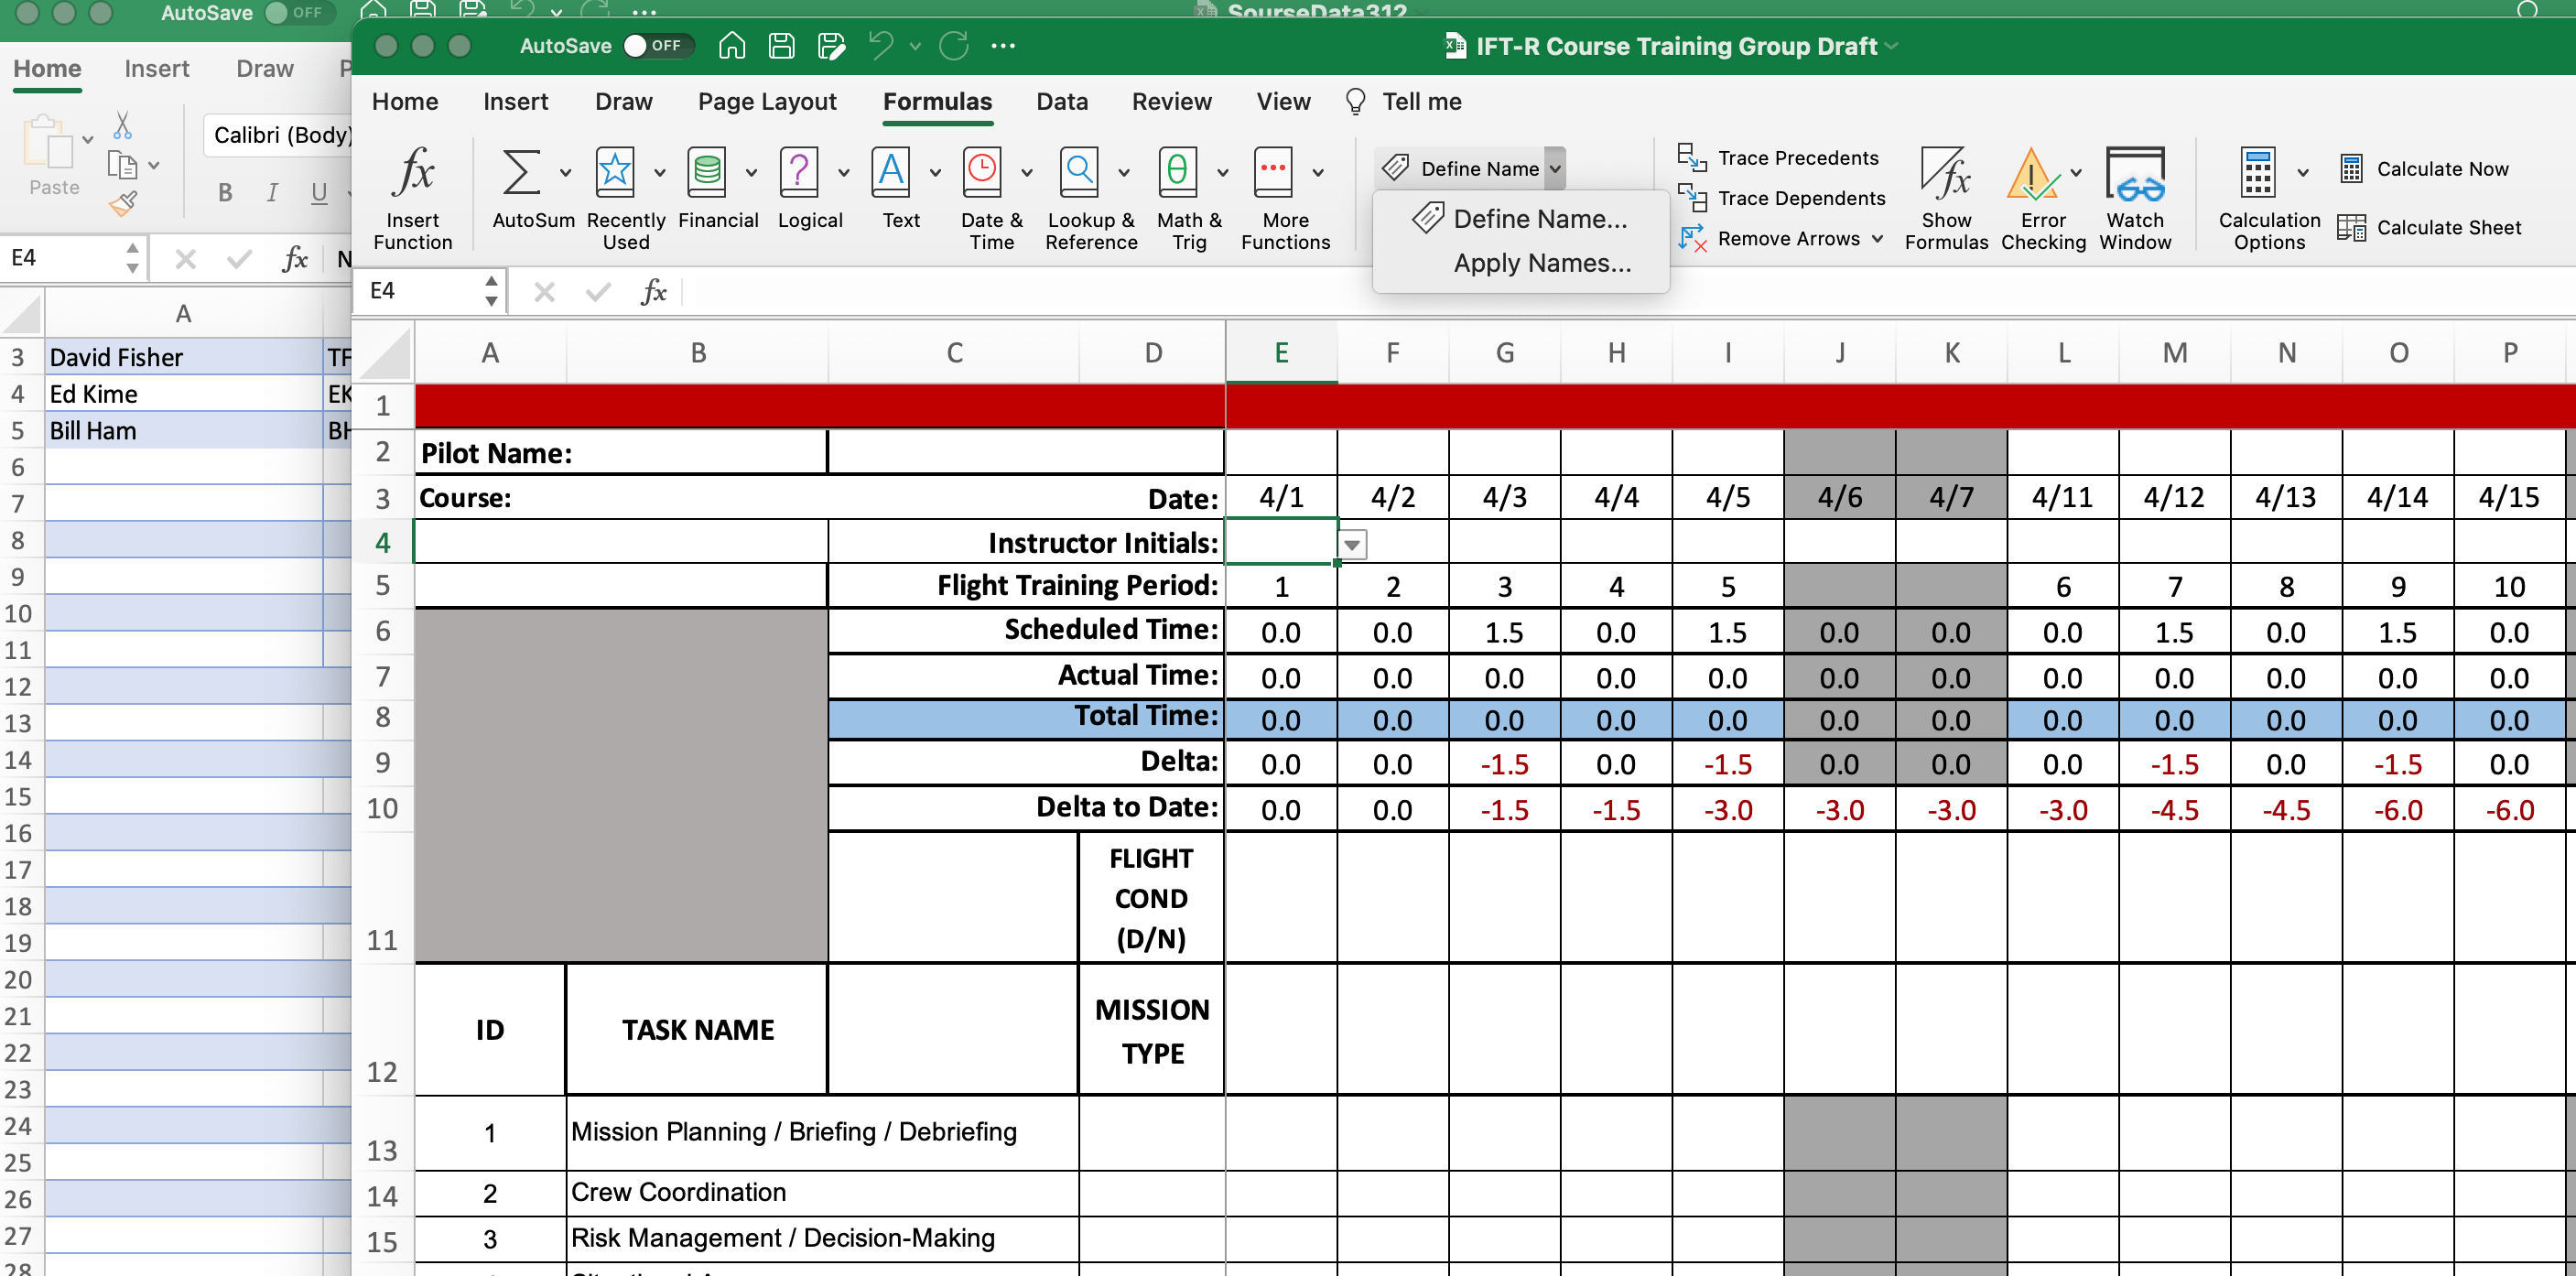Click Trace Precedents button
The width and height of the screenshot is (2576, 1276).
coord(1797,158)
